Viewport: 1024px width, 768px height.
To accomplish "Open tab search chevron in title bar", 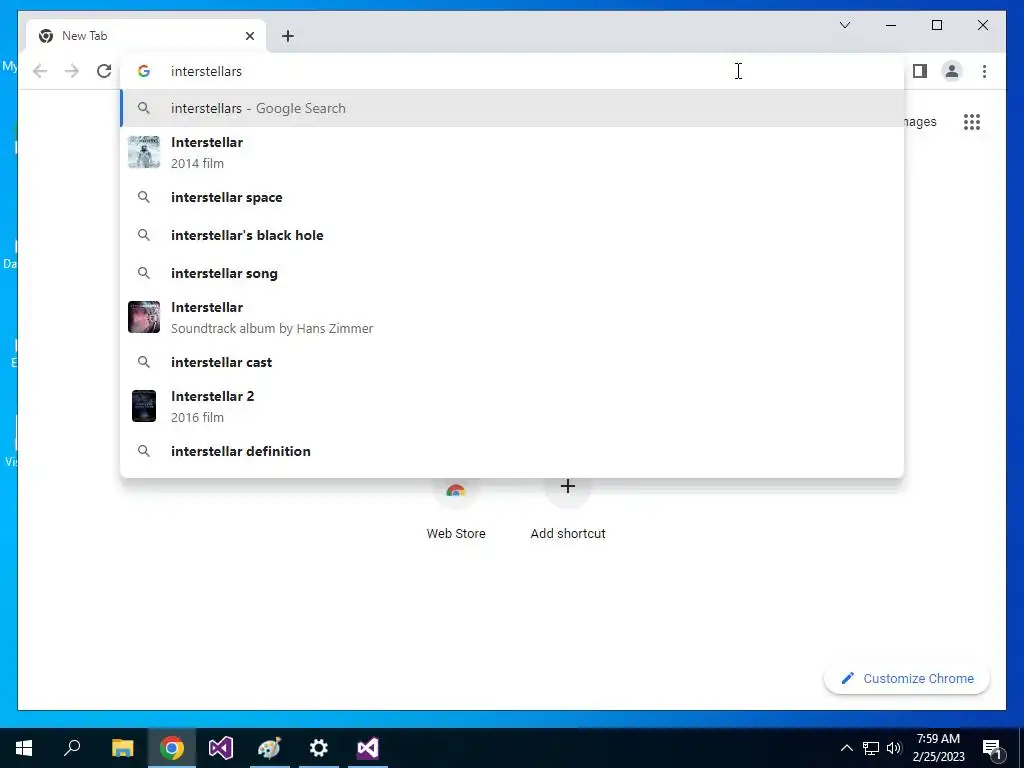I will (844, 25).
